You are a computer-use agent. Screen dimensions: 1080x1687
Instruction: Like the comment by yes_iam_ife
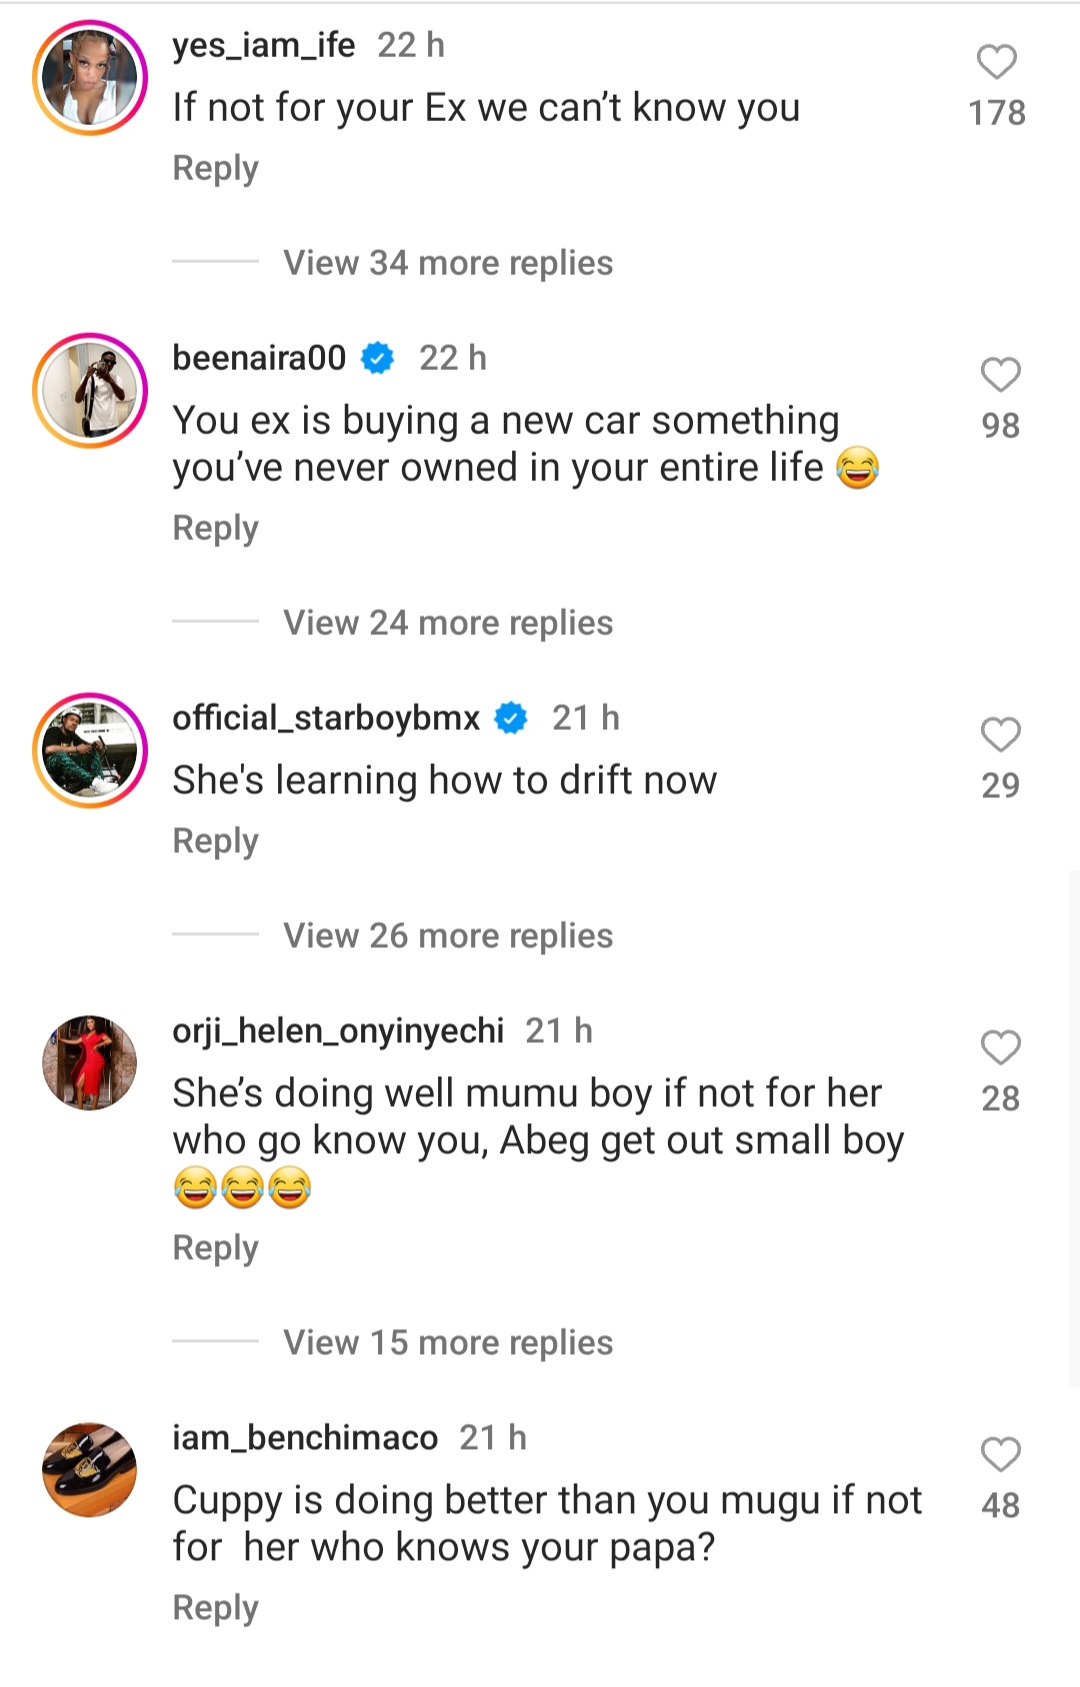coord(996,62)
